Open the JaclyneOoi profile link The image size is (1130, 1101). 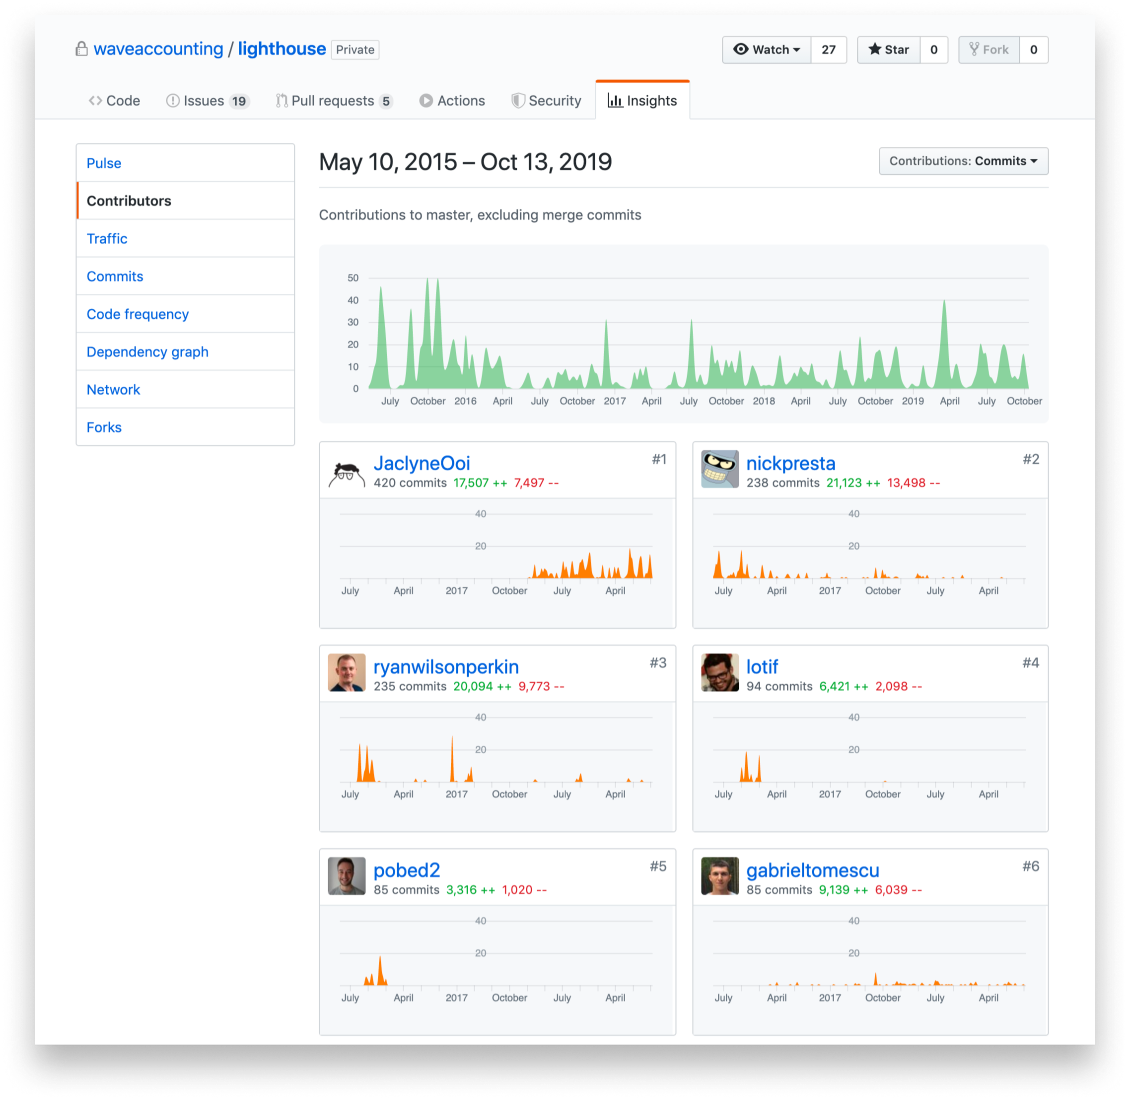[422, 463]
